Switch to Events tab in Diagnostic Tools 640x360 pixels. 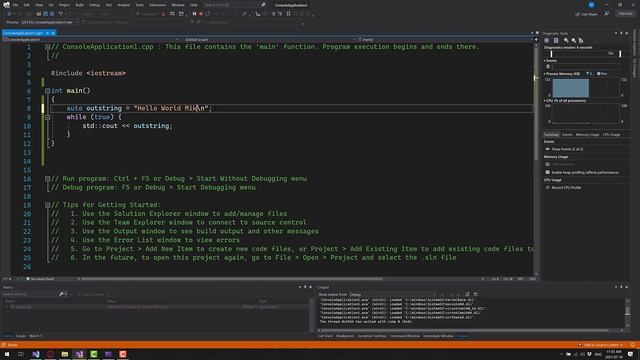(567, 135)
